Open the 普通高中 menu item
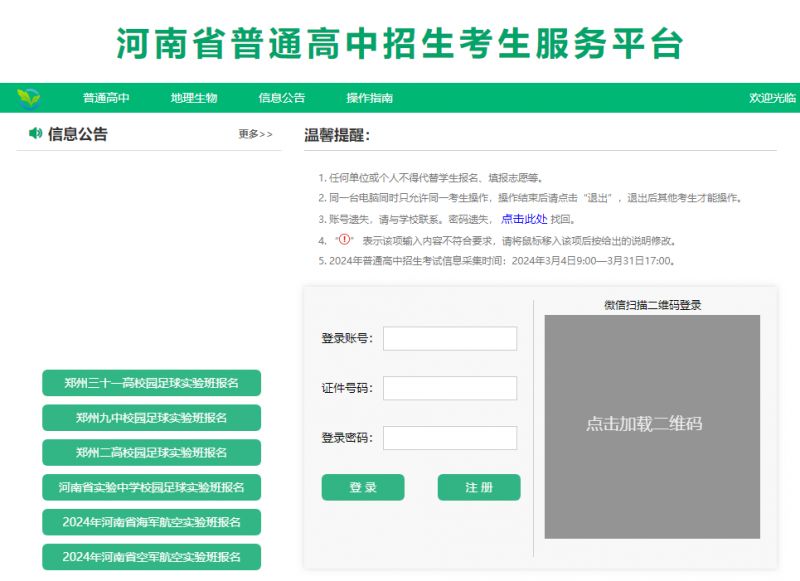800x581 pixels. [106, 98]
